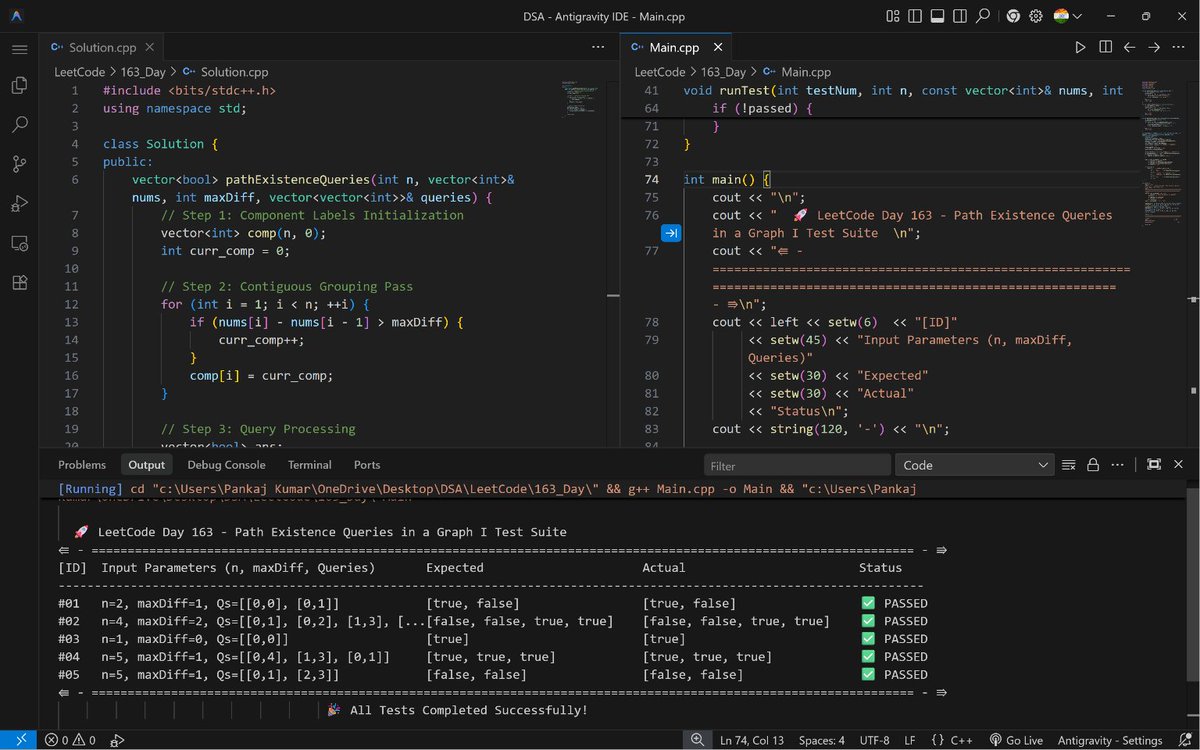Click the debug launch icon in the status bar
The image size is (1200, 750).
[x=118, y=740]
